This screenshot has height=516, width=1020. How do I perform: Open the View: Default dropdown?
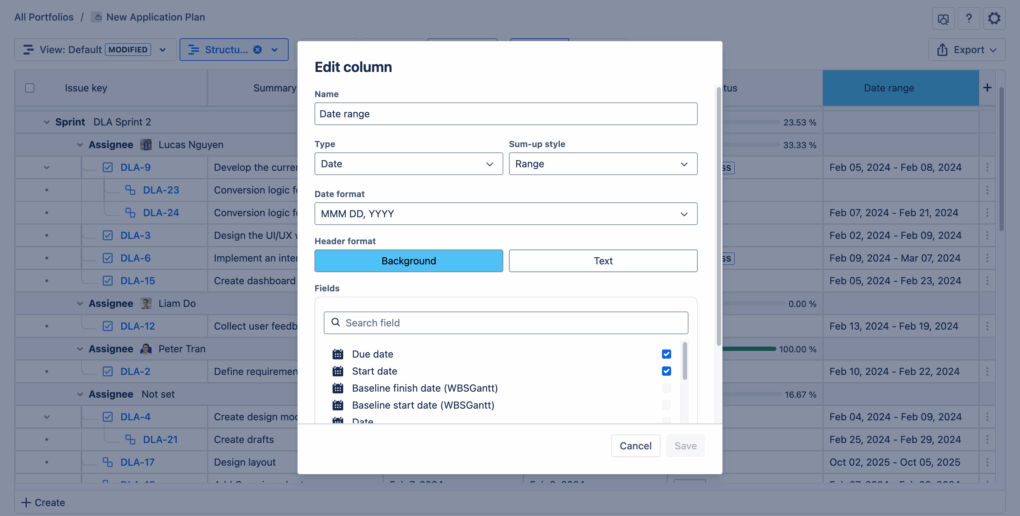coord(94,49)
